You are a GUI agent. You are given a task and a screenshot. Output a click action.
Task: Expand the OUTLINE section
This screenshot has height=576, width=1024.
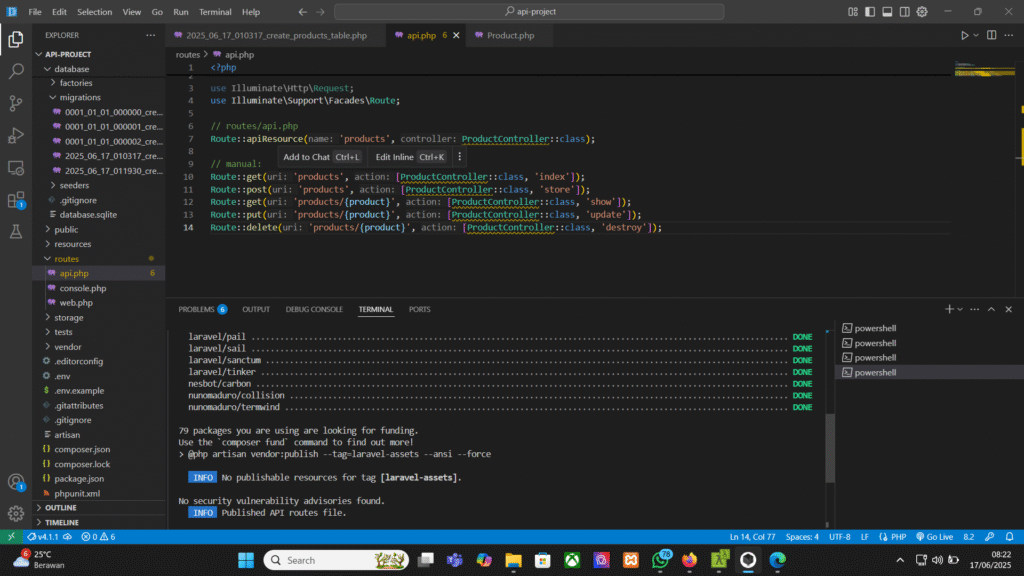point(60,508)
